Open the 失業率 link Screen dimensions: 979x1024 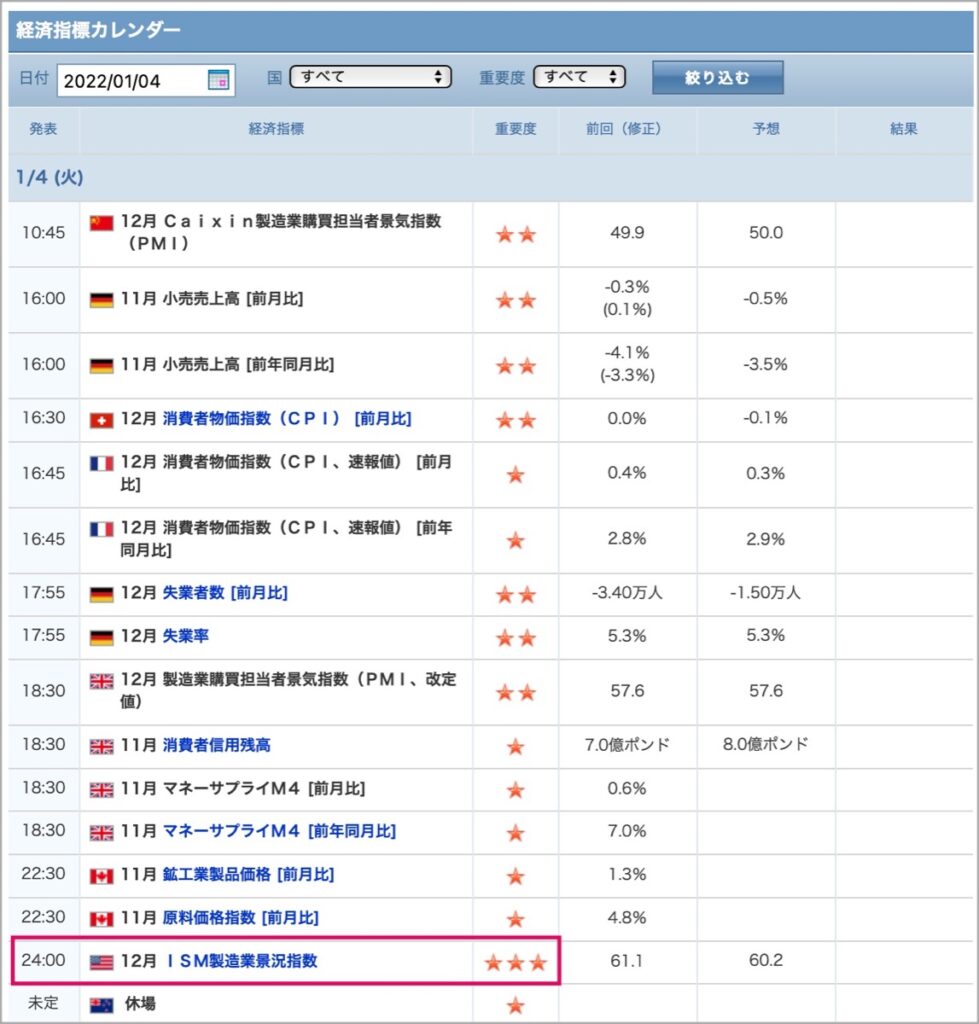(x=185, y=636)
